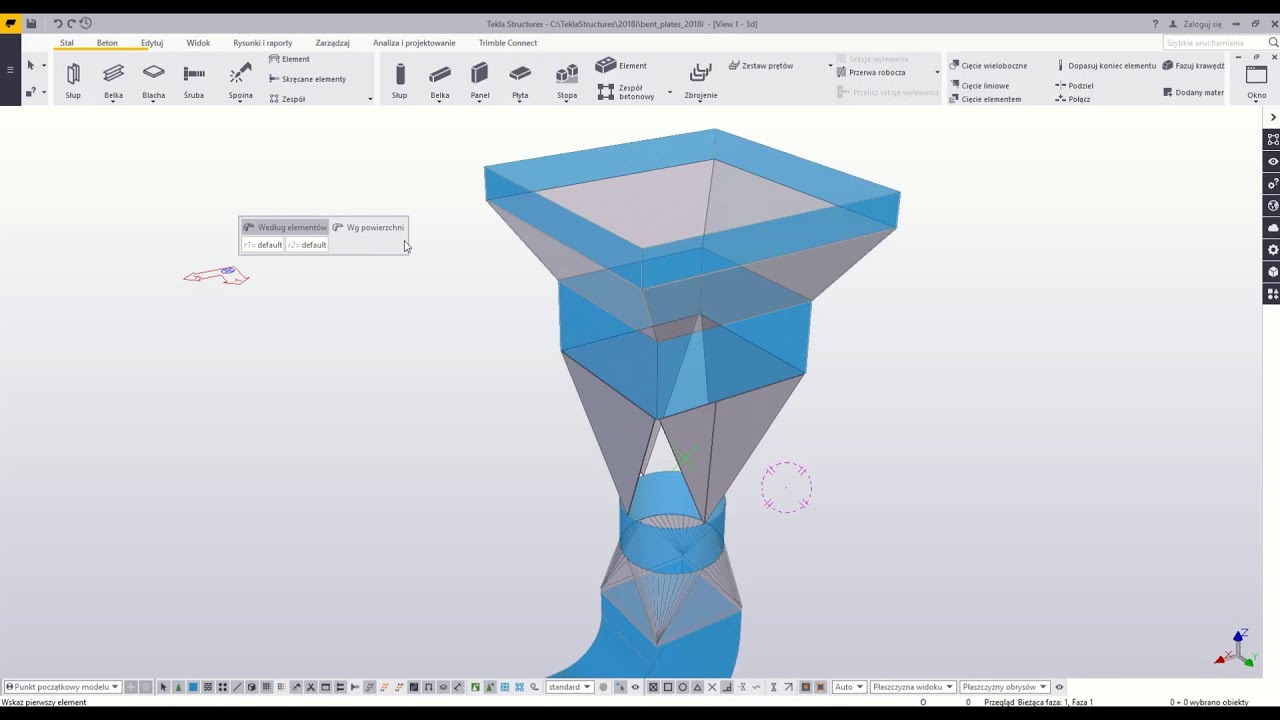Toggle the last eye icon in bottom toolbar
1280x720 pixels.
(1059, 687)
